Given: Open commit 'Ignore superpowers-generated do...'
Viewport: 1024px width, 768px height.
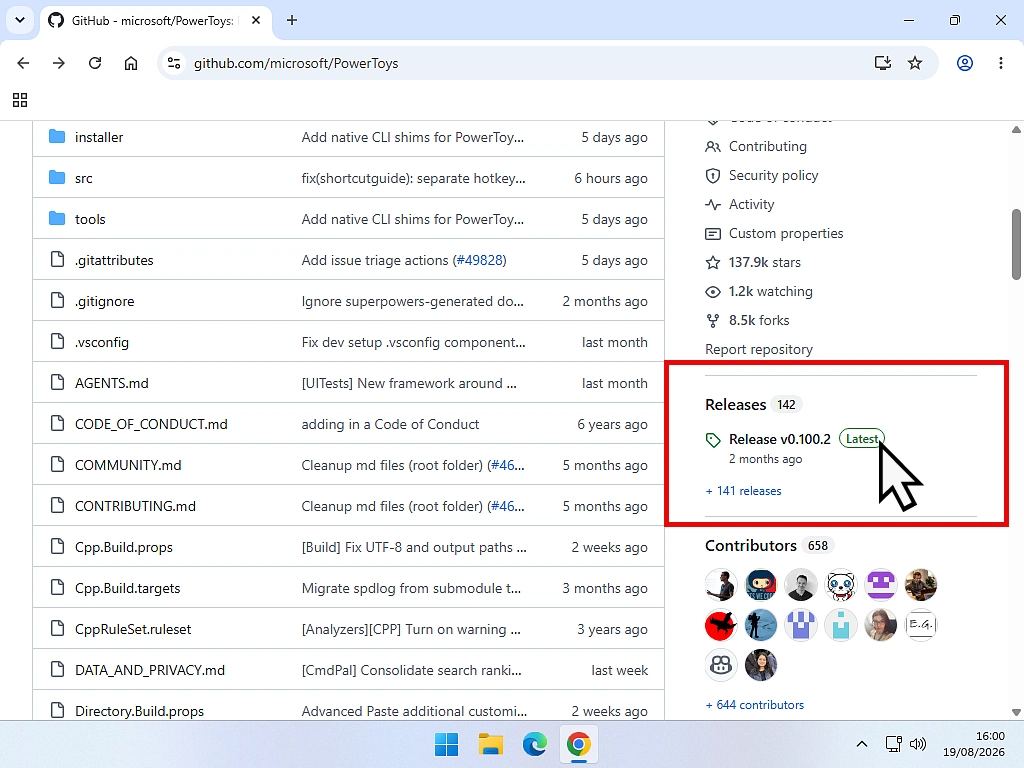Looking at the screenshot, I should [x=412, y=302].
